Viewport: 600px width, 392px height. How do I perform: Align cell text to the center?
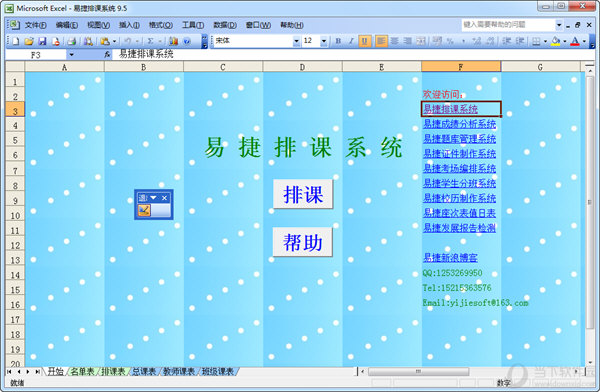coord(395,41)
